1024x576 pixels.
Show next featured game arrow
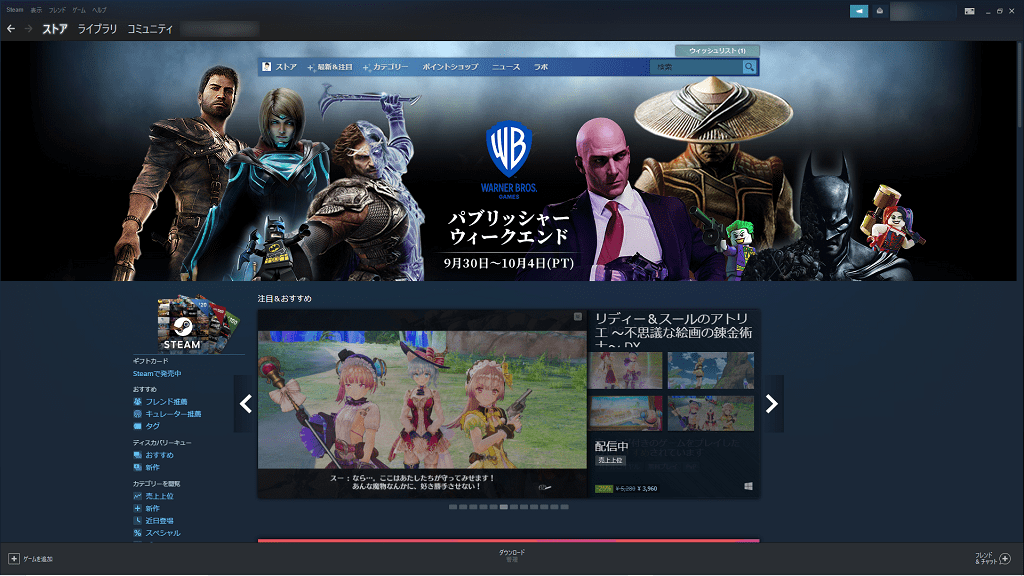(771, 404)
